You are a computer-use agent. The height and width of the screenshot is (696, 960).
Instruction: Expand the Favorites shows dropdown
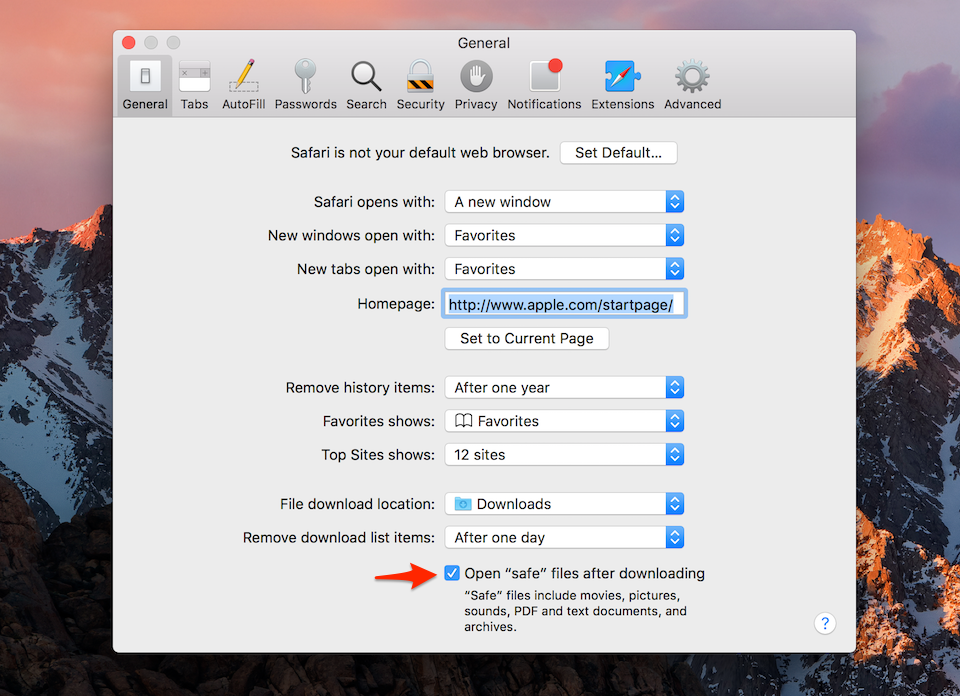coord(564,421)
